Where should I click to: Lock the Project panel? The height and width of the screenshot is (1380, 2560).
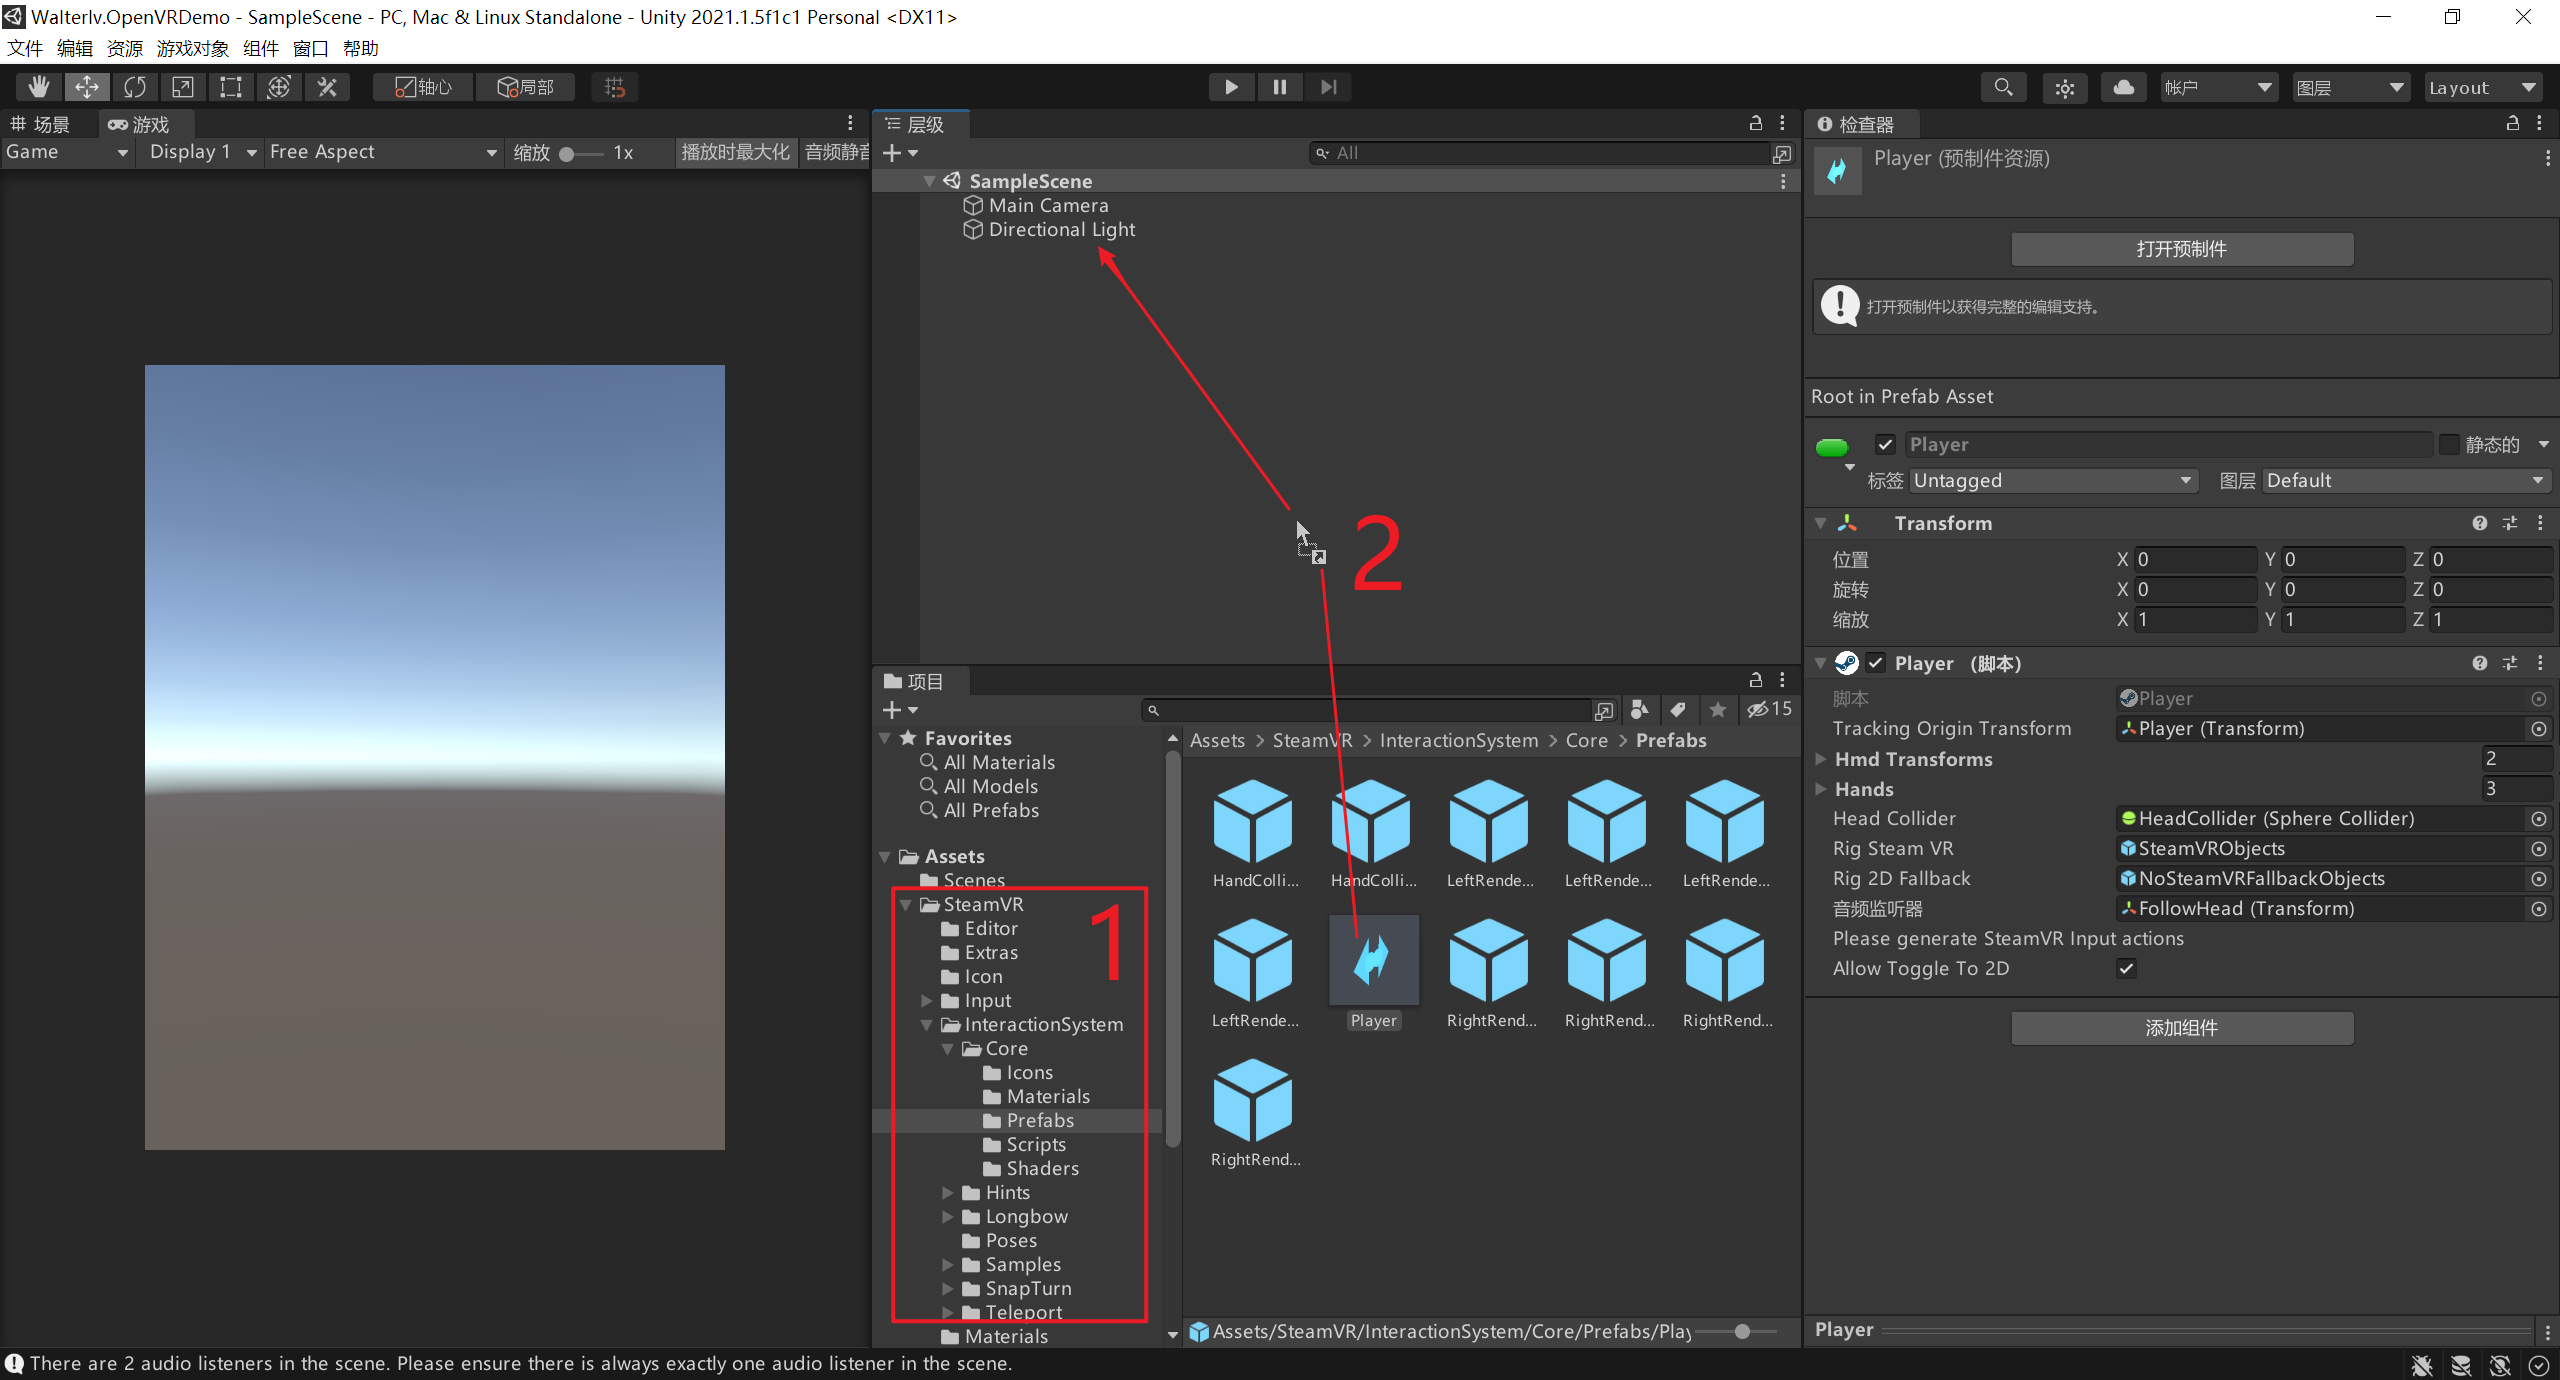tap(1756, 680)
